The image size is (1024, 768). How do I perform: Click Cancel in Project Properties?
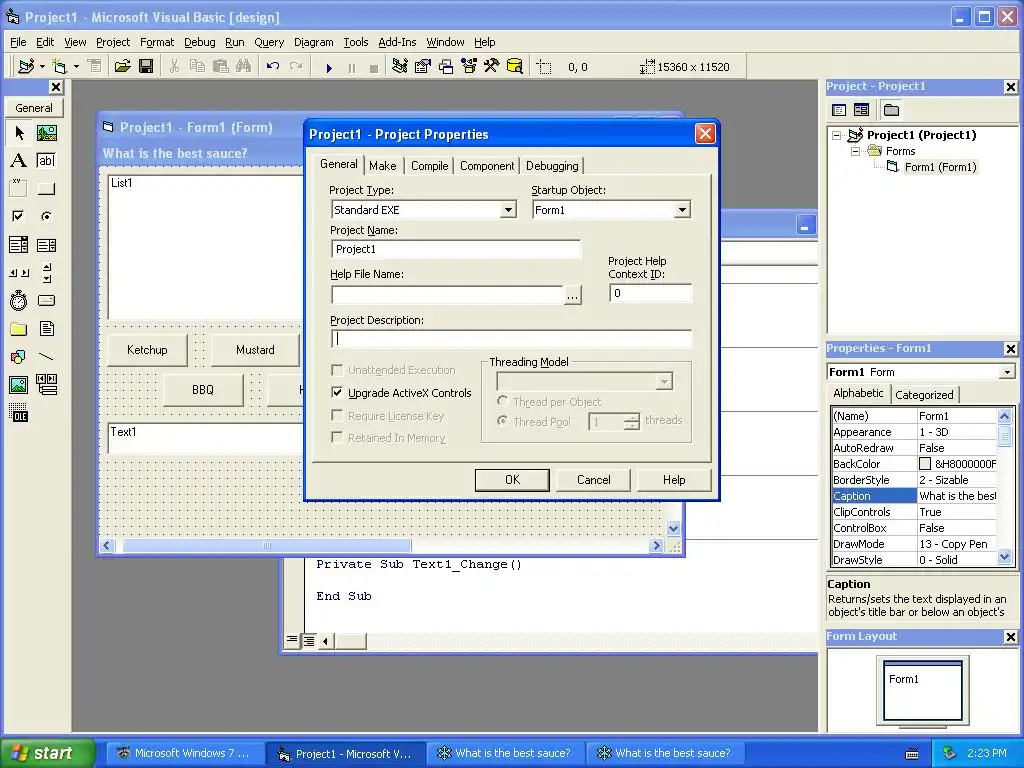594,480
